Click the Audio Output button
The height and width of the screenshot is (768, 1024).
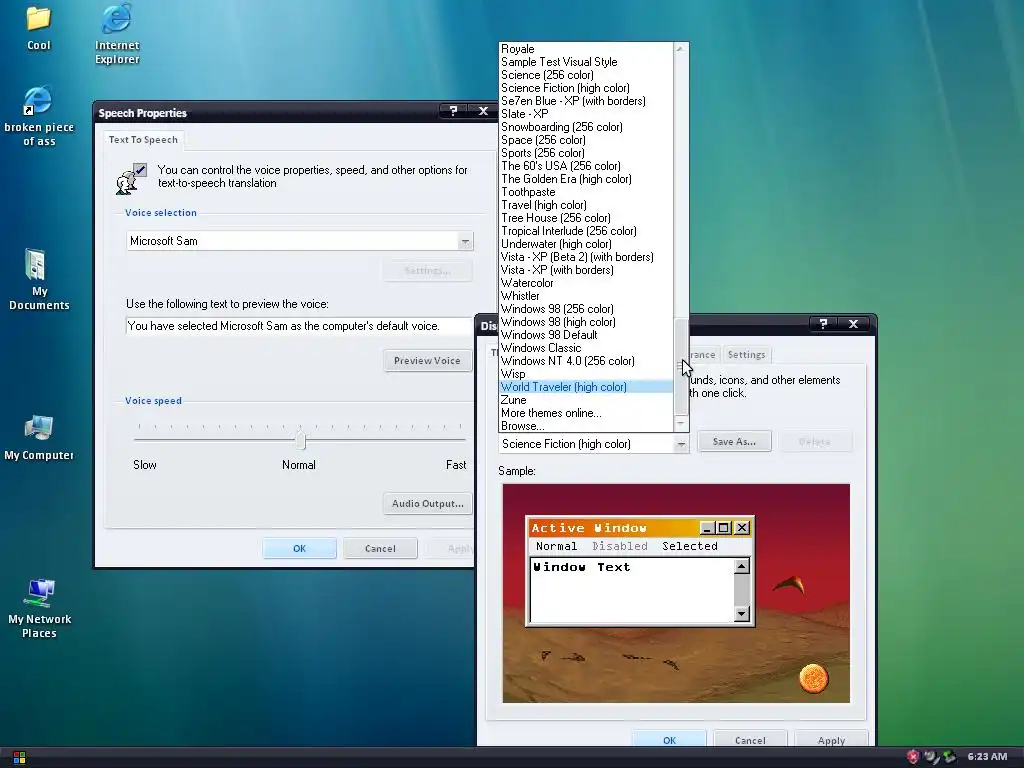[427, 504]
